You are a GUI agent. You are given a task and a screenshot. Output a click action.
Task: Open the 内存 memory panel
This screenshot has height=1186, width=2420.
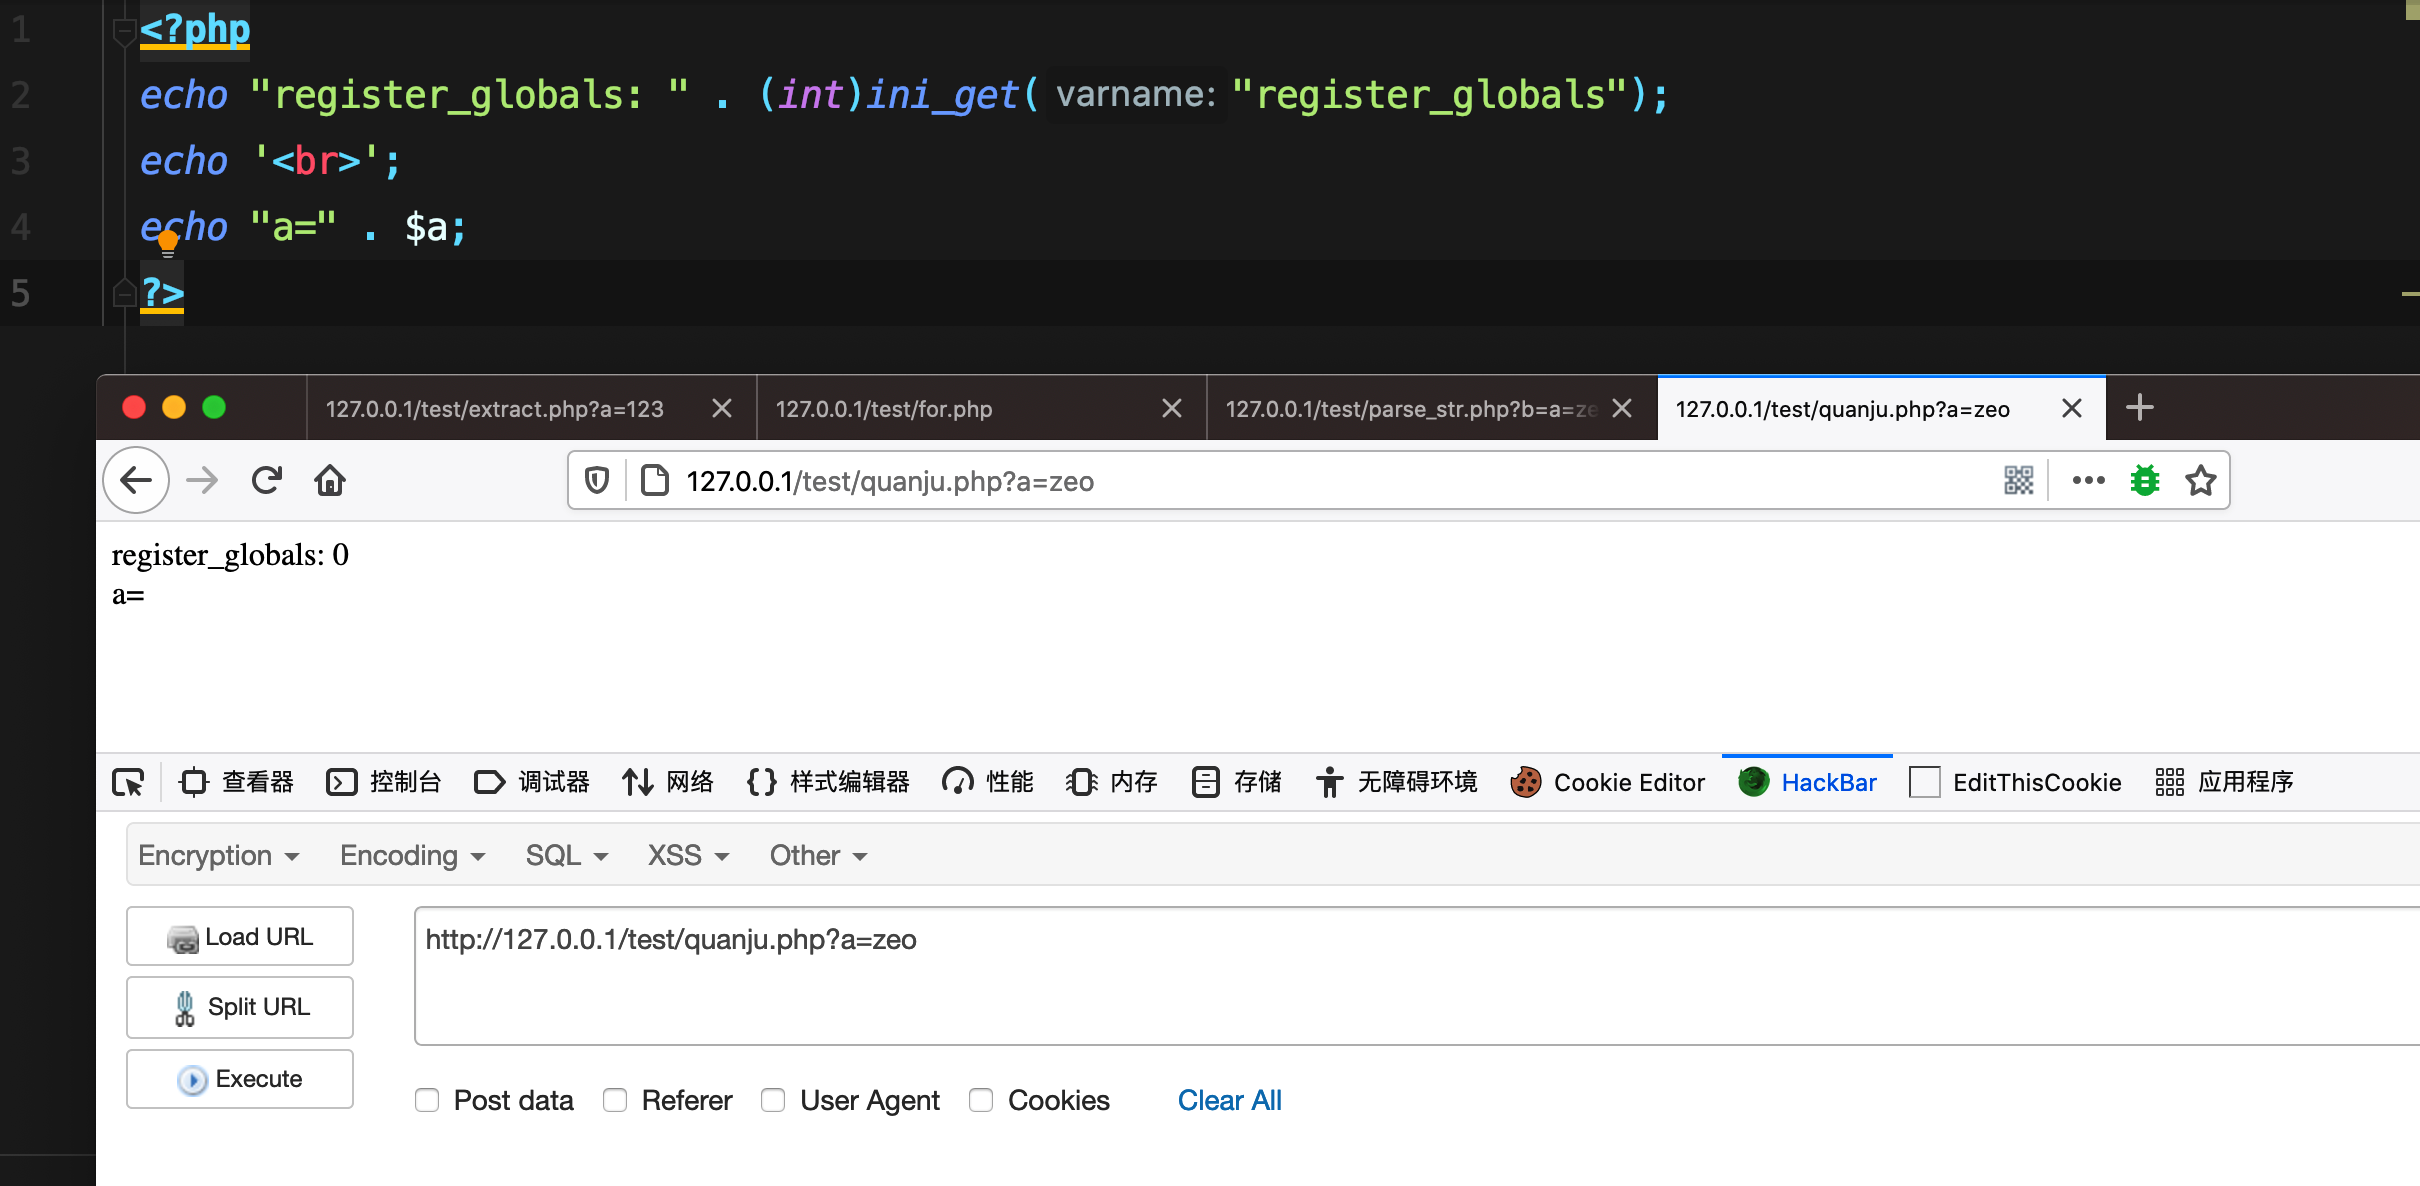1112,782
